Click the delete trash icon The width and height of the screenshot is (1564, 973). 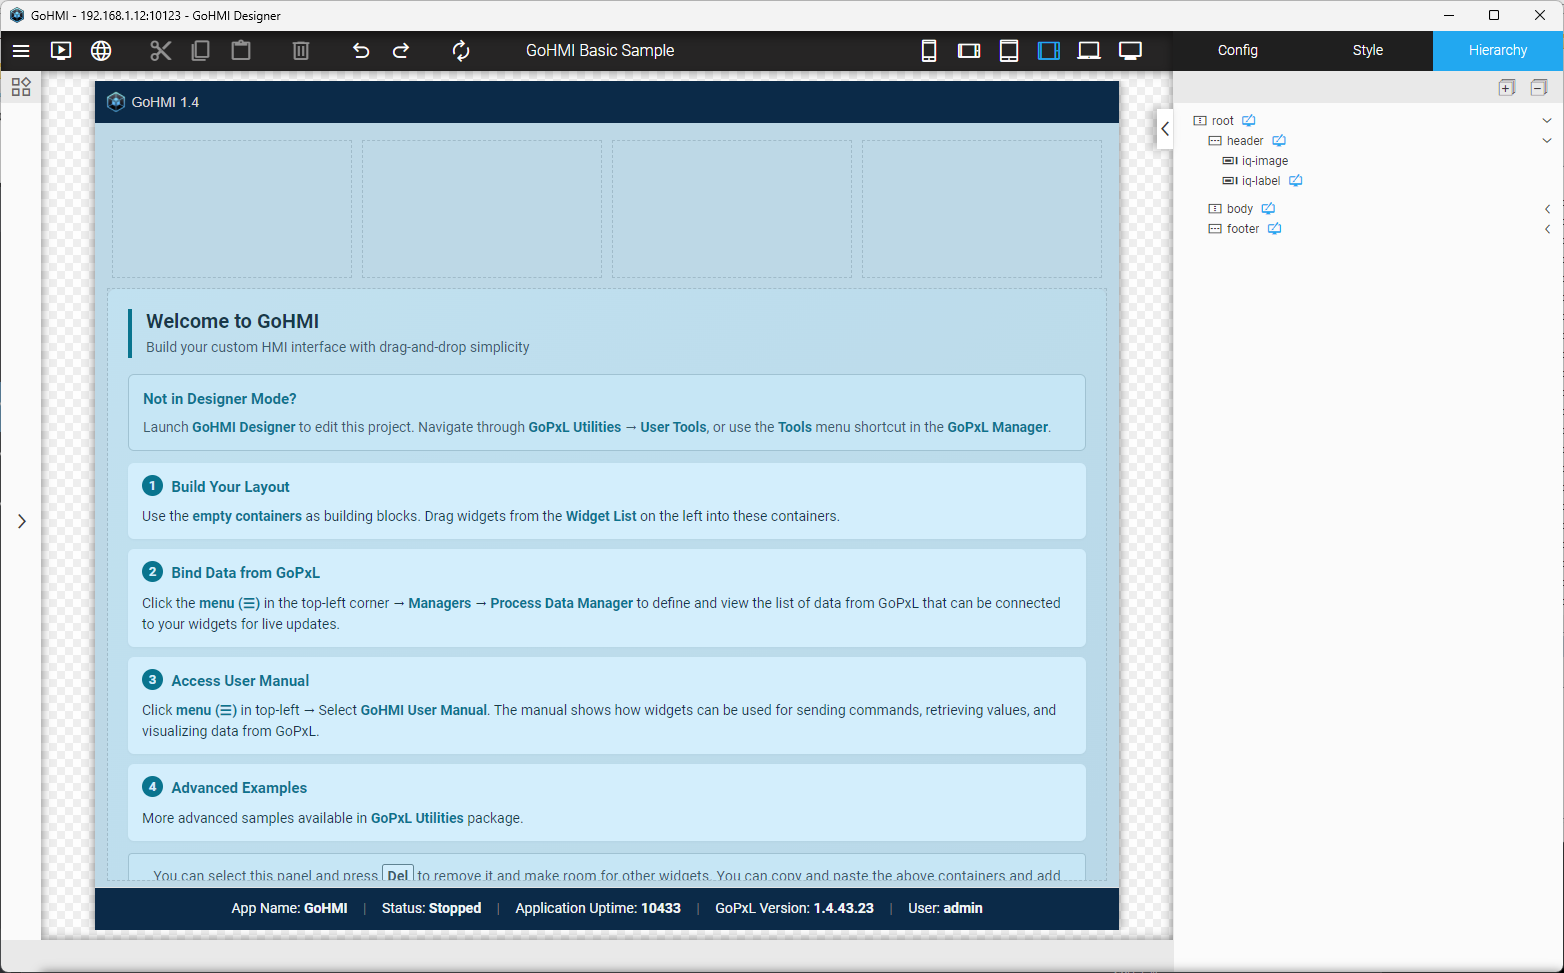(x=301, y=51)
